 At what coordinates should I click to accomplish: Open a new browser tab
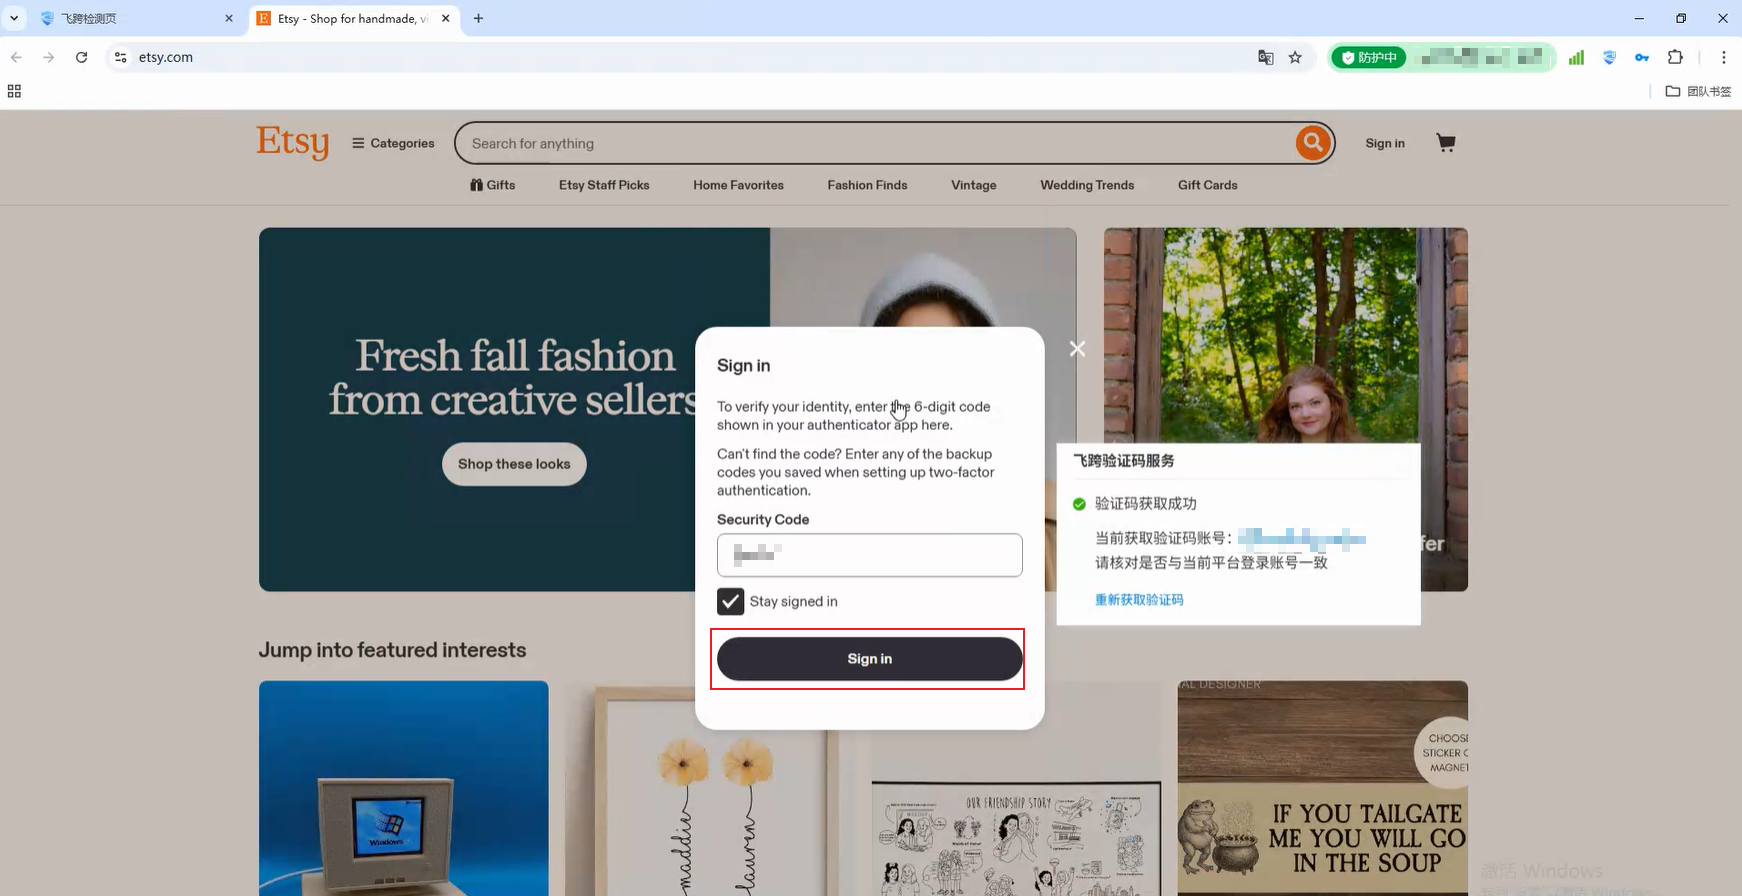[x=479, y=18]
